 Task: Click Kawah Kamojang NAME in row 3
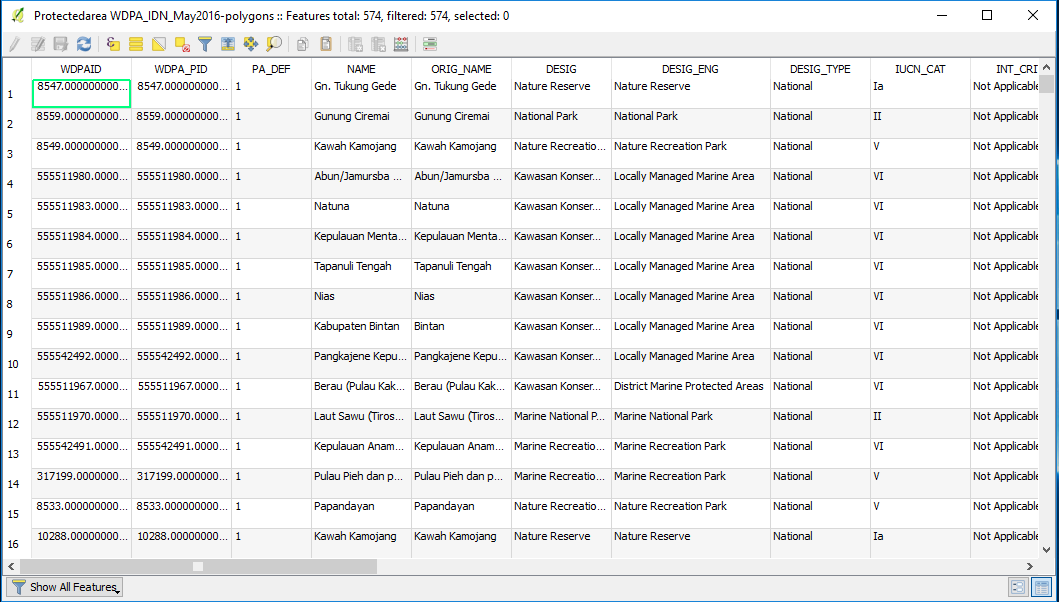[x=361, y=153]
